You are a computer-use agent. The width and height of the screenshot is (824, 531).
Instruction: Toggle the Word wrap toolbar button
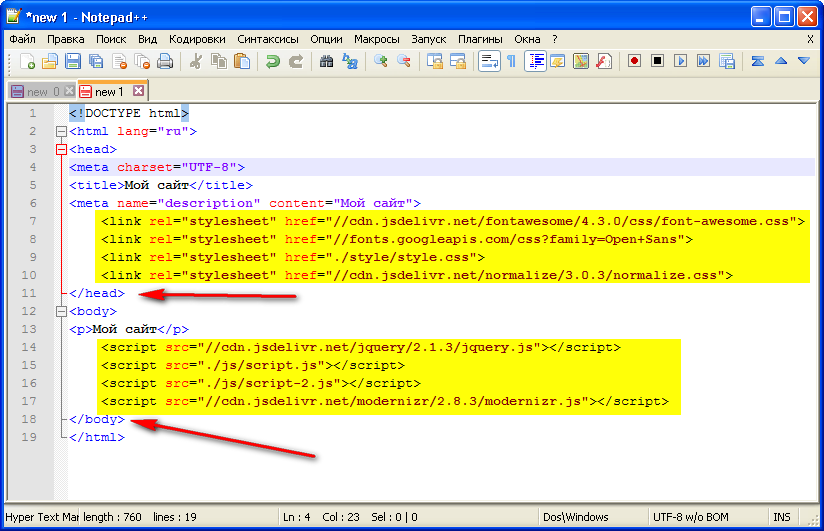click(489, 62)
